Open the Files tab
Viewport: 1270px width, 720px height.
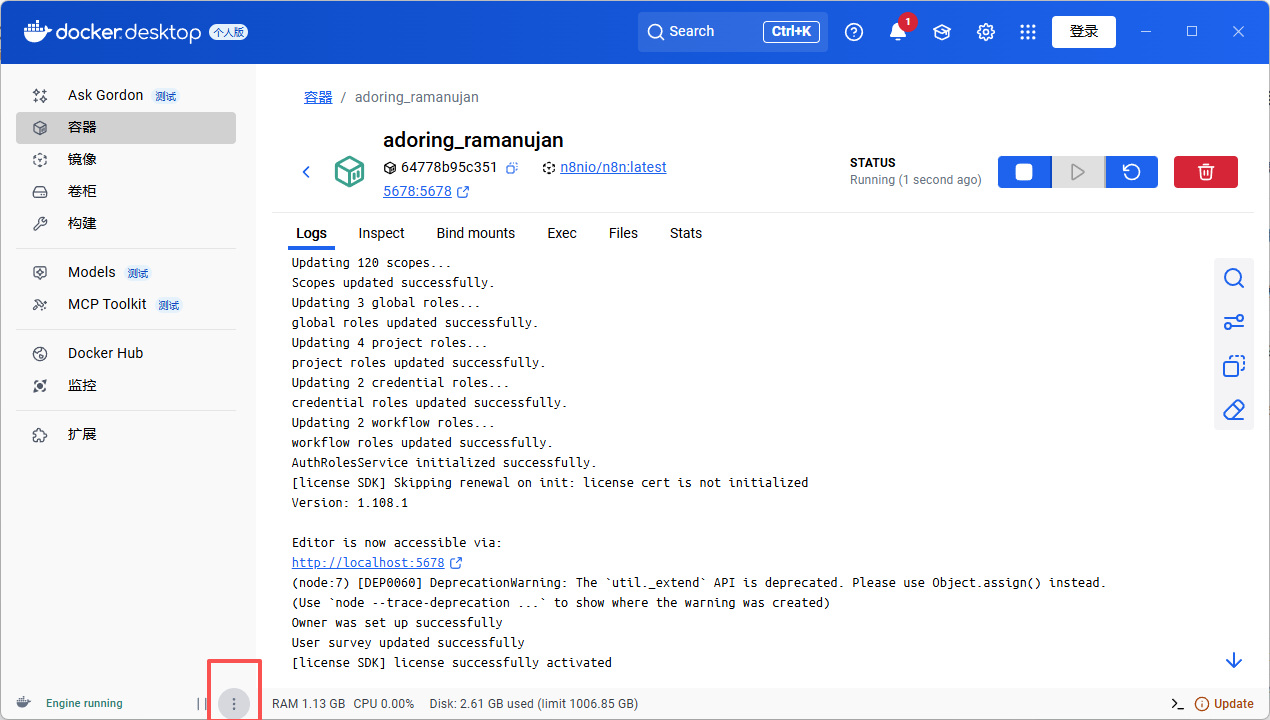click(x=623, y=233)
